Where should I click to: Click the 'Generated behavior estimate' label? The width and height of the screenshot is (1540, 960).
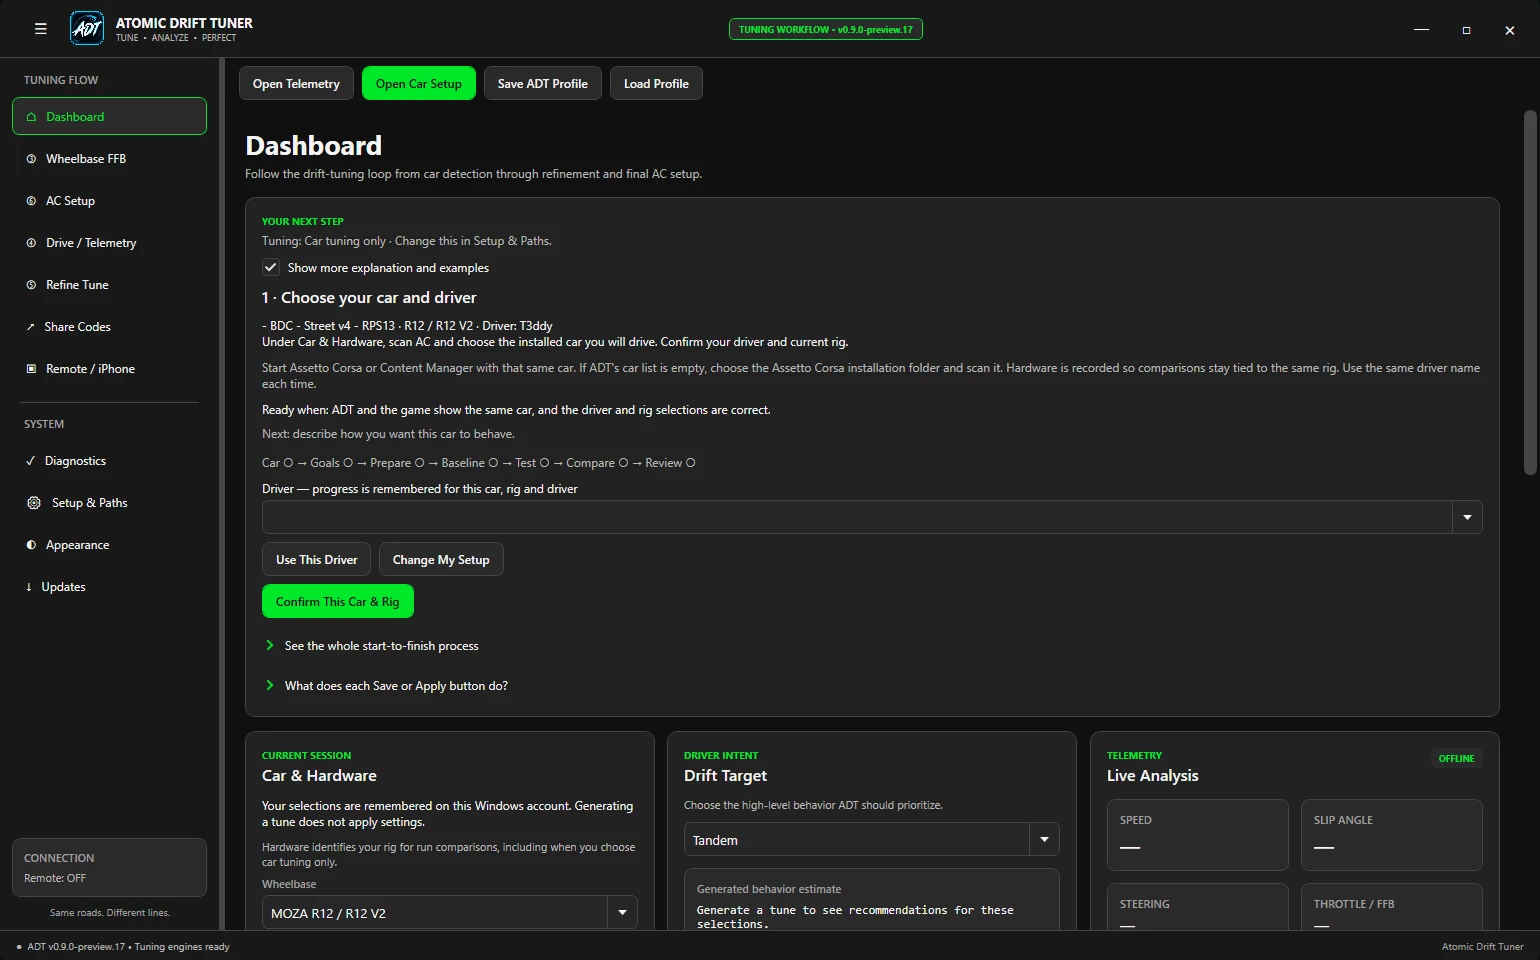pyautogui.click(x=769, y=889)
